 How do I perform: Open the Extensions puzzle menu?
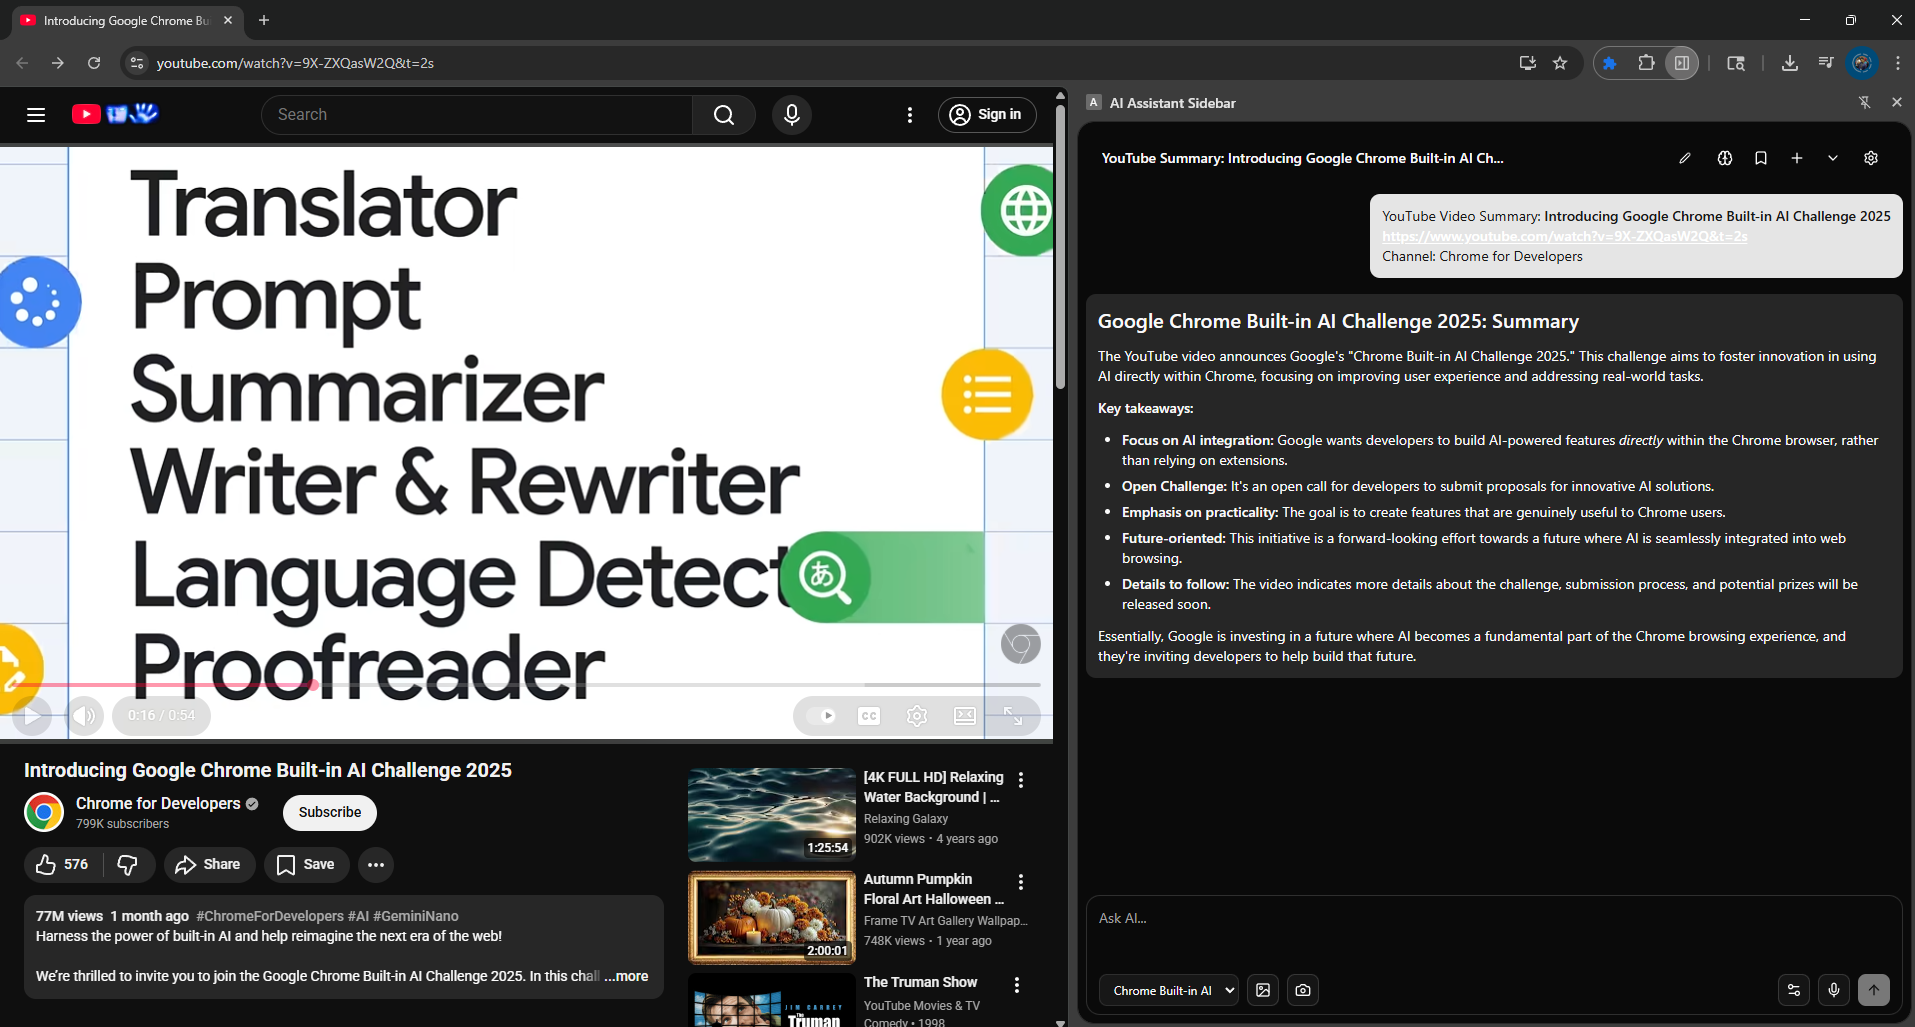[1646, 63]
